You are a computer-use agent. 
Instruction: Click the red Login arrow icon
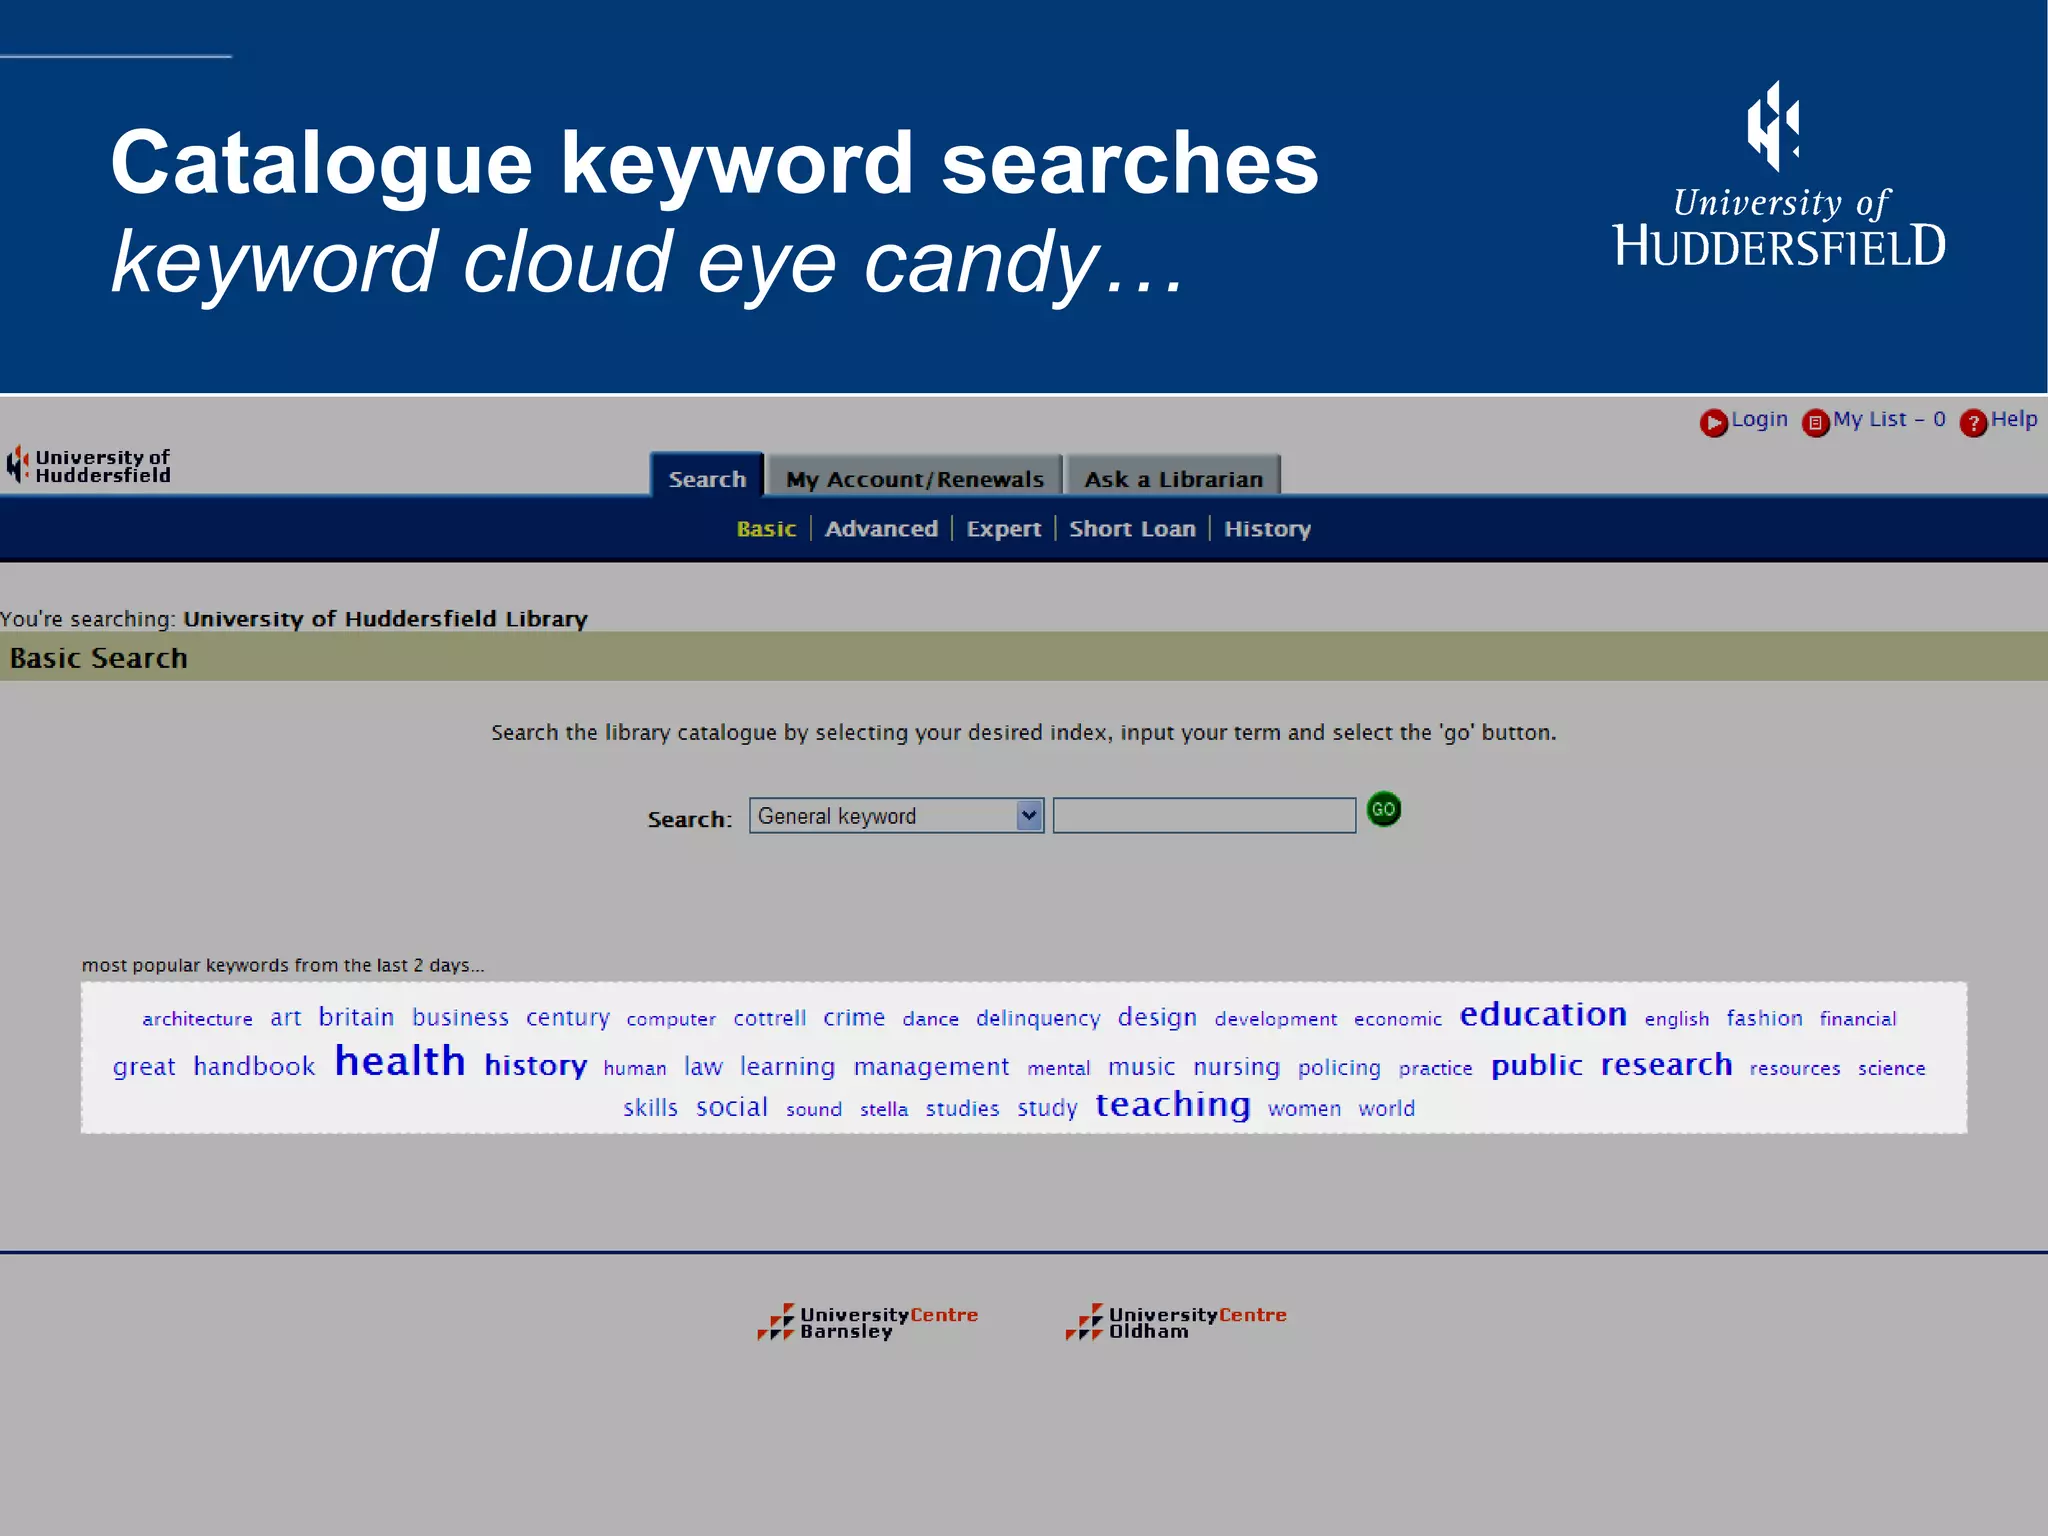[1713, 423]
